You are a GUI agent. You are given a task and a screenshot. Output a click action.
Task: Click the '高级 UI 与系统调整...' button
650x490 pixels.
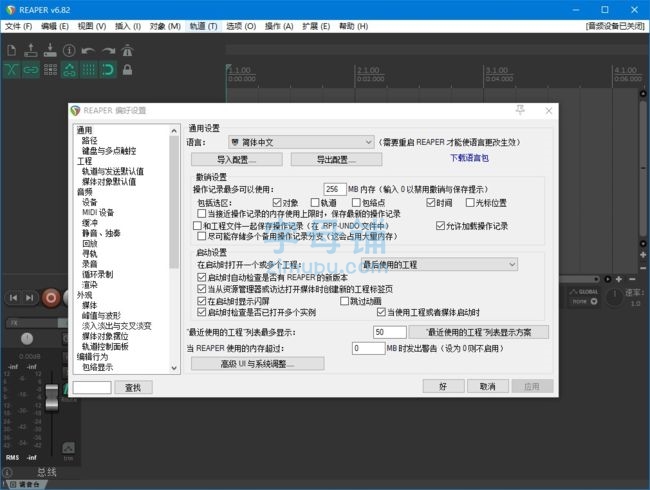pyautogui.click(x=257, y=364)
